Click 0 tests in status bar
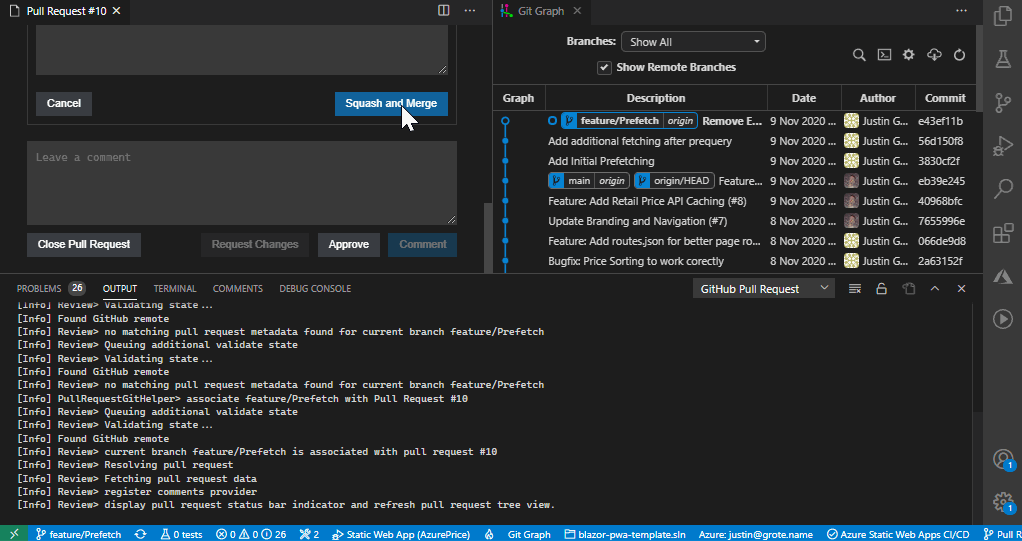The width and height of the screenshot is (1022, 541). [181, 534]
